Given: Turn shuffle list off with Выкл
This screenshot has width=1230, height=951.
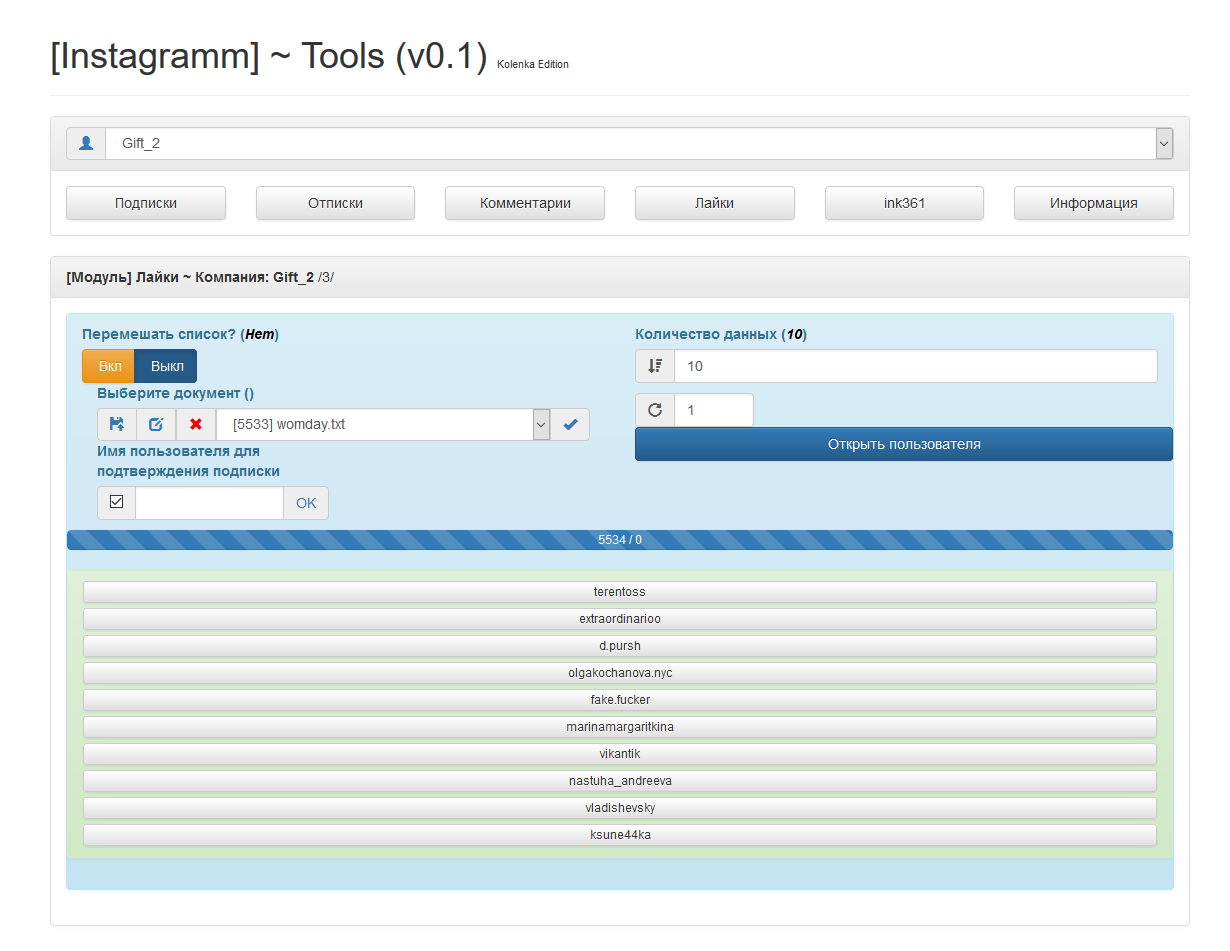Looking at the screenshot, I should click(167, 366).
